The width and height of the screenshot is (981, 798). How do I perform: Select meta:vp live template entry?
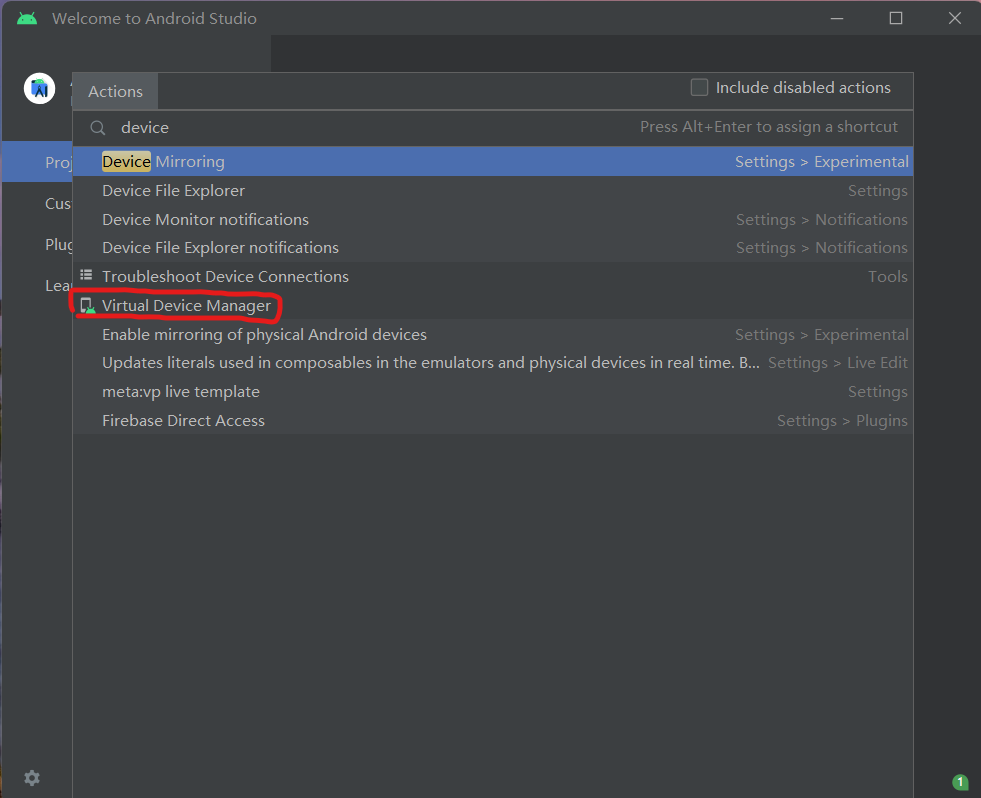(x=493, y=391)
